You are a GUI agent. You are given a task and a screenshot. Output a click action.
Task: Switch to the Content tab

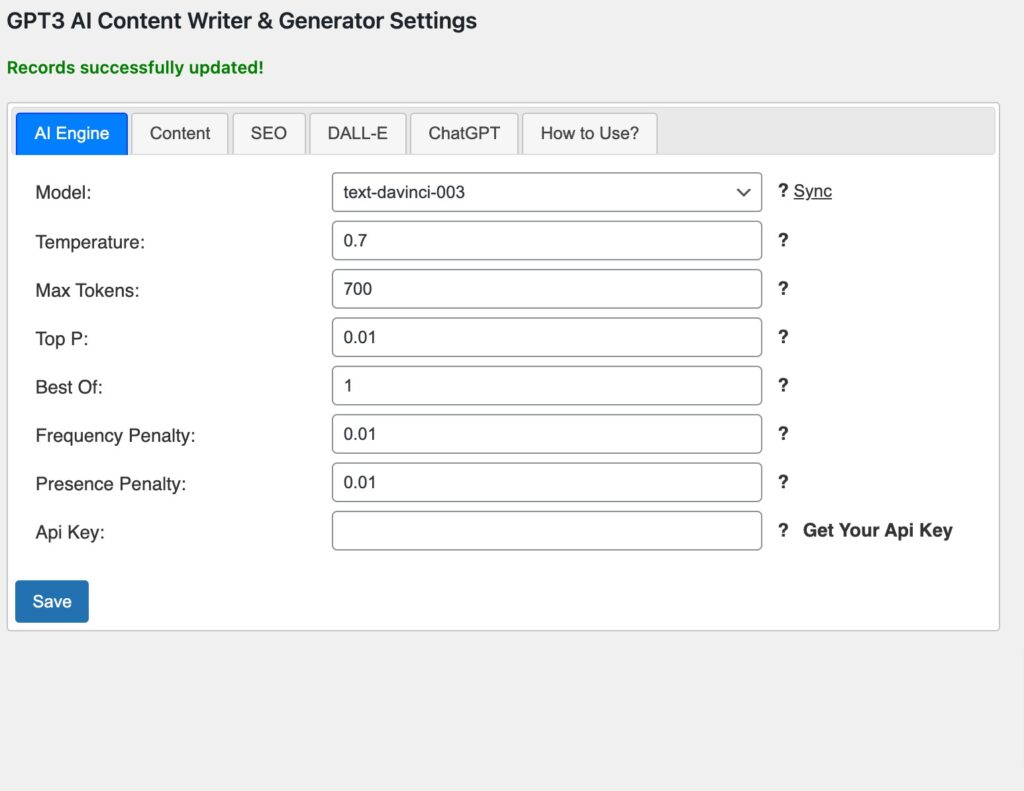click(180, 133)
